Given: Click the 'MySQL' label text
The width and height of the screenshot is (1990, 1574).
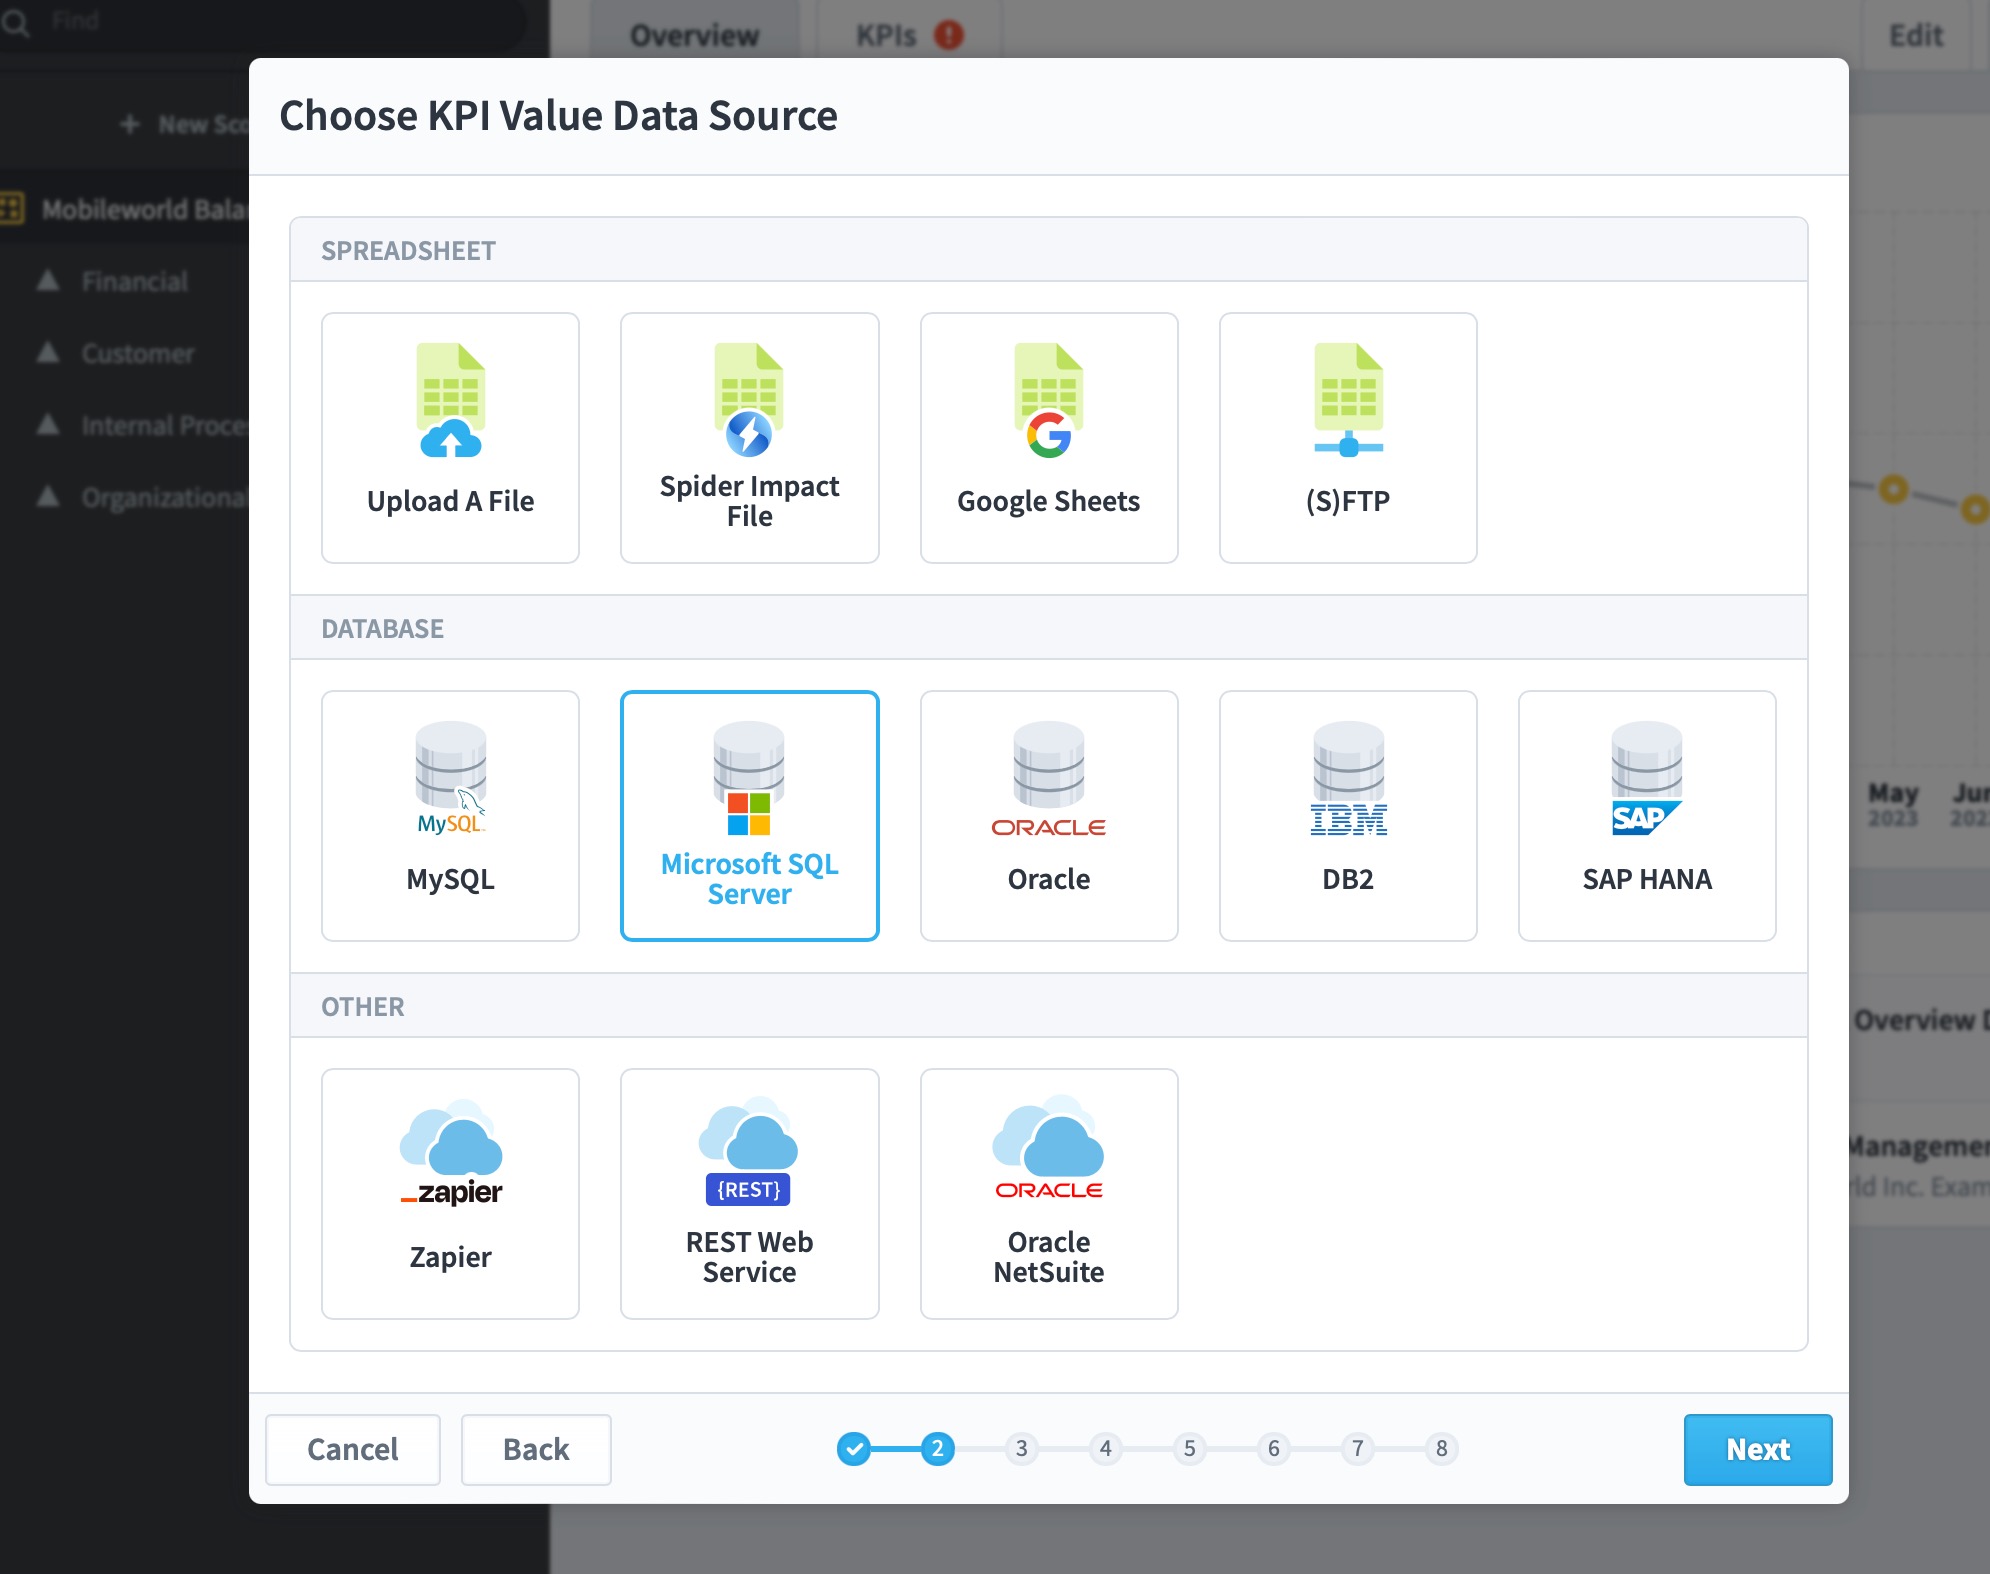Looking at the screenshot, I should click(450, 879).
